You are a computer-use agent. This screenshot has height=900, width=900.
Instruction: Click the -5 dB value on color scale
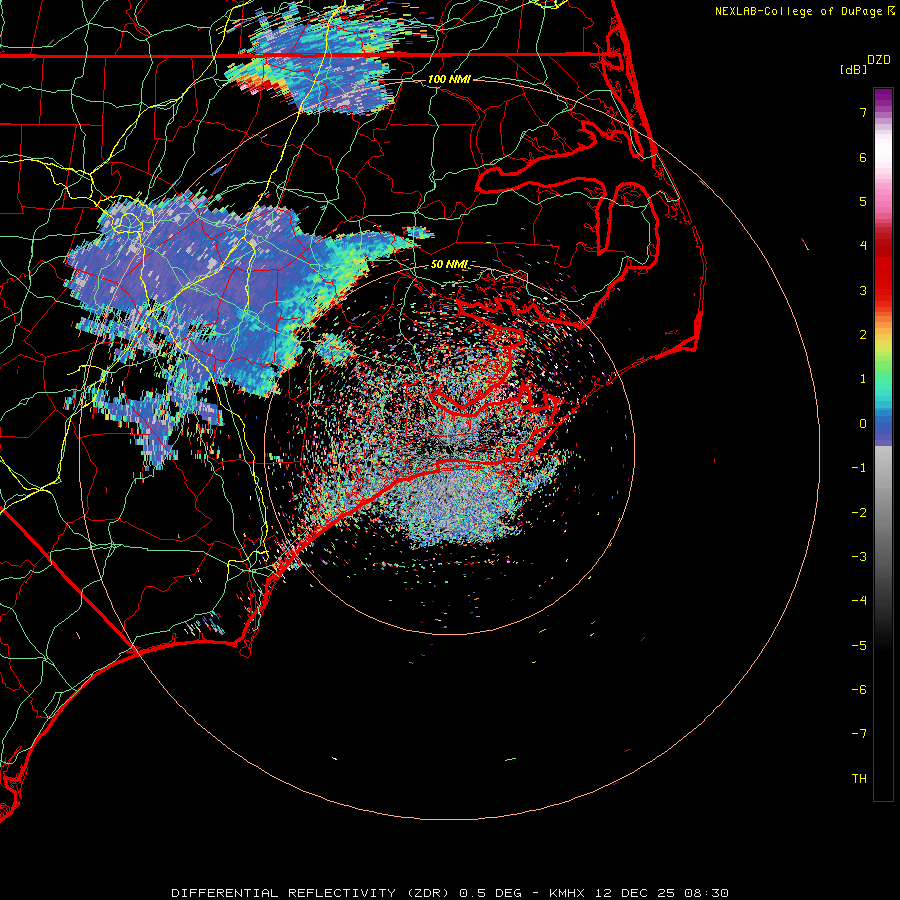pos(859,646)
